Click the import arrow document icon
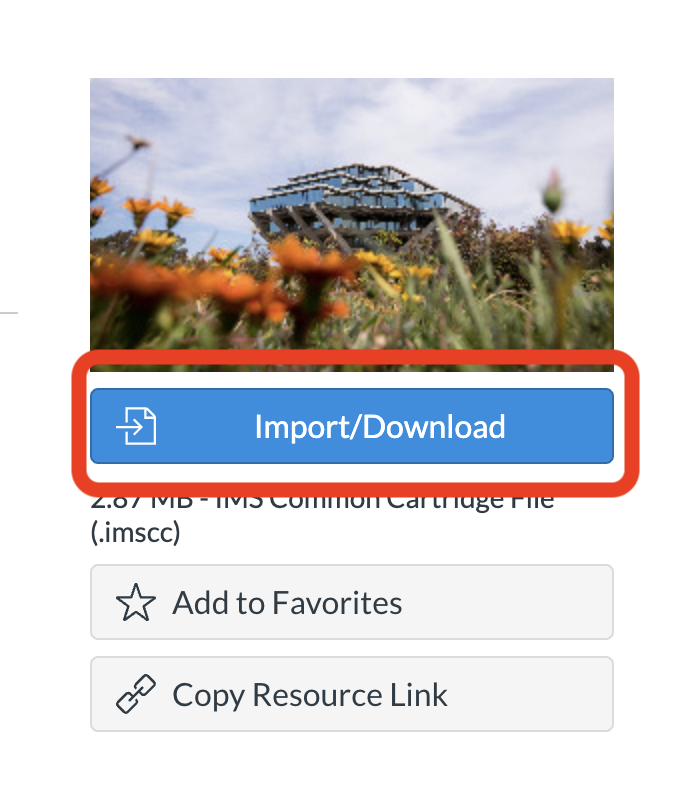This screenshot has width=678, height=800. click(136, 426)
